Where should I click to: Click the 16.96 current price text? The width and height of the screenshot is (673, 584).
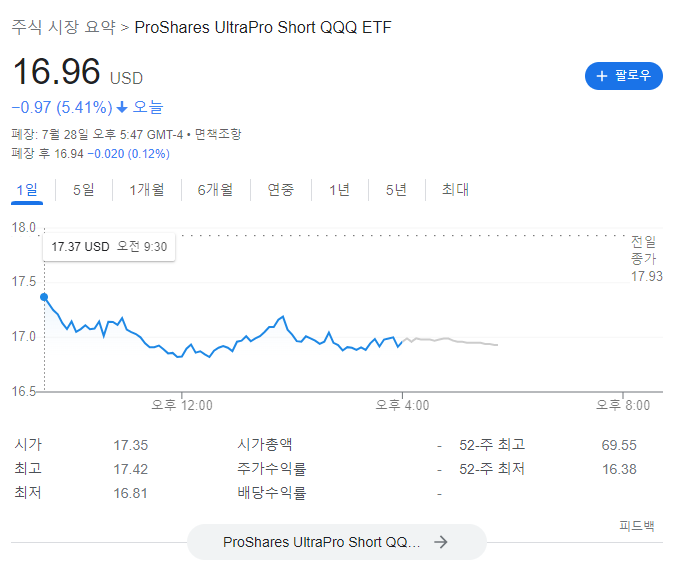[x=57, y=71]
